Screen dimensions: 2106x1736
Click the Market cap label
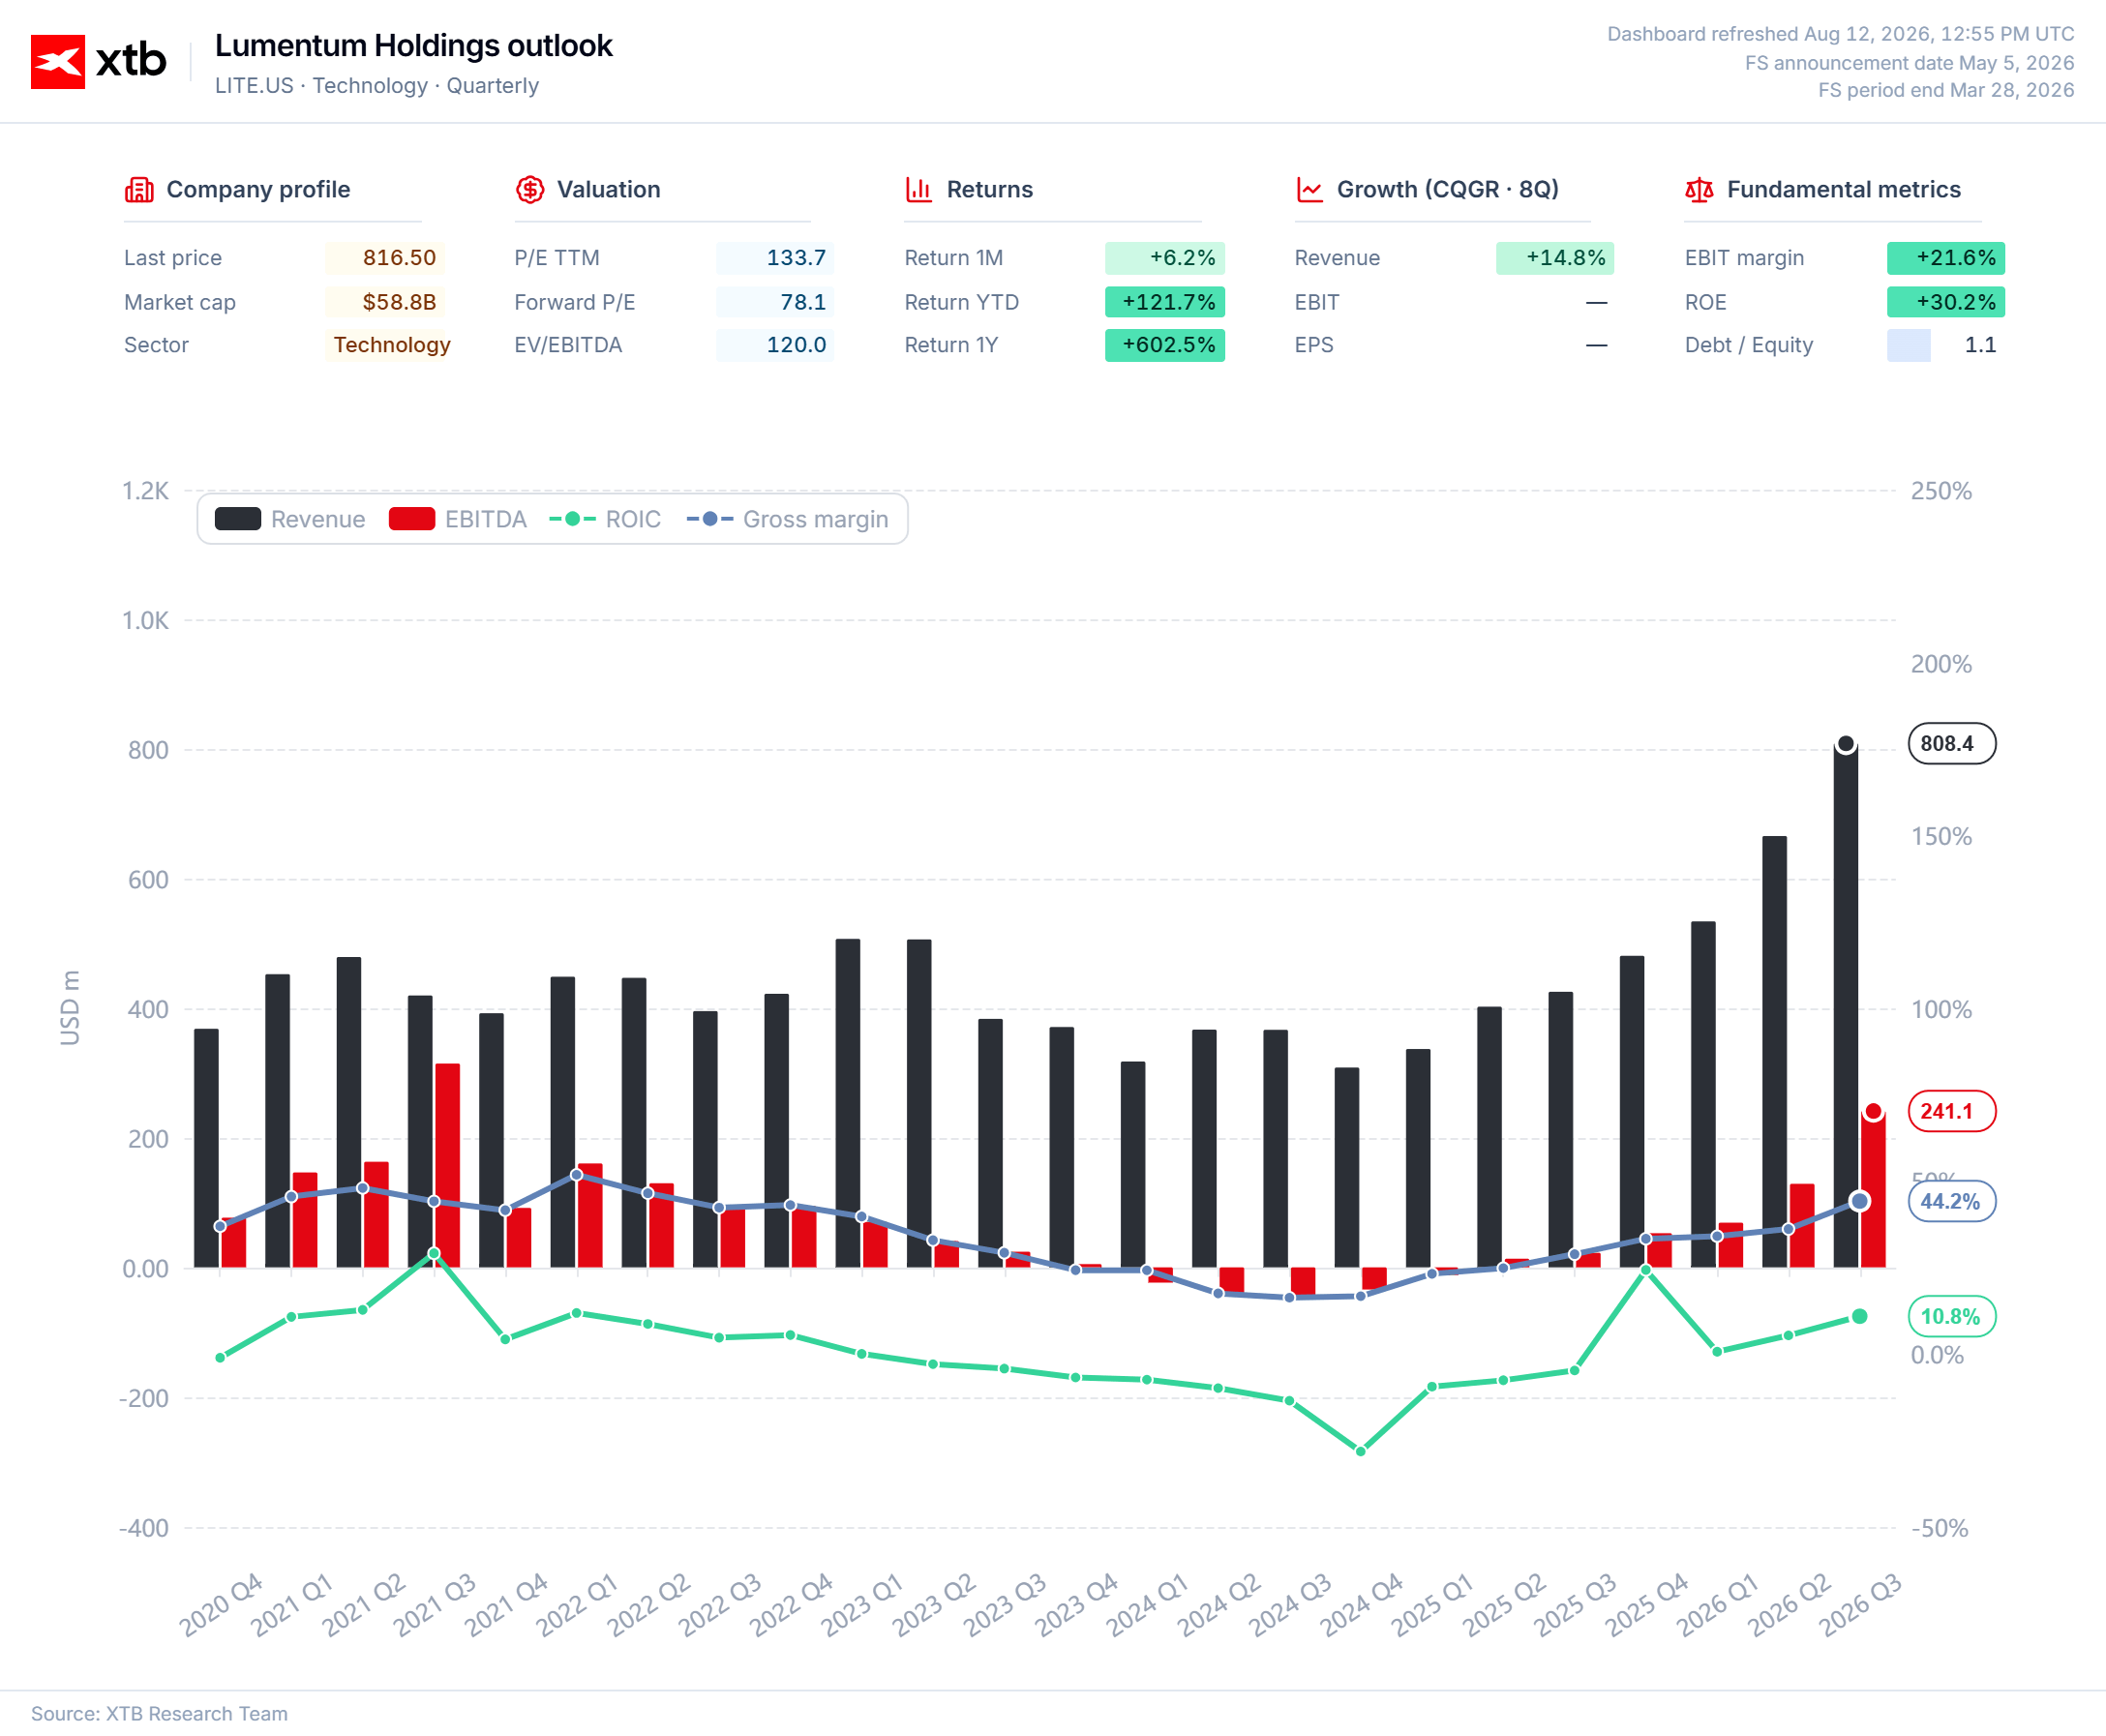pyautogui.click(x=180, y=302)
